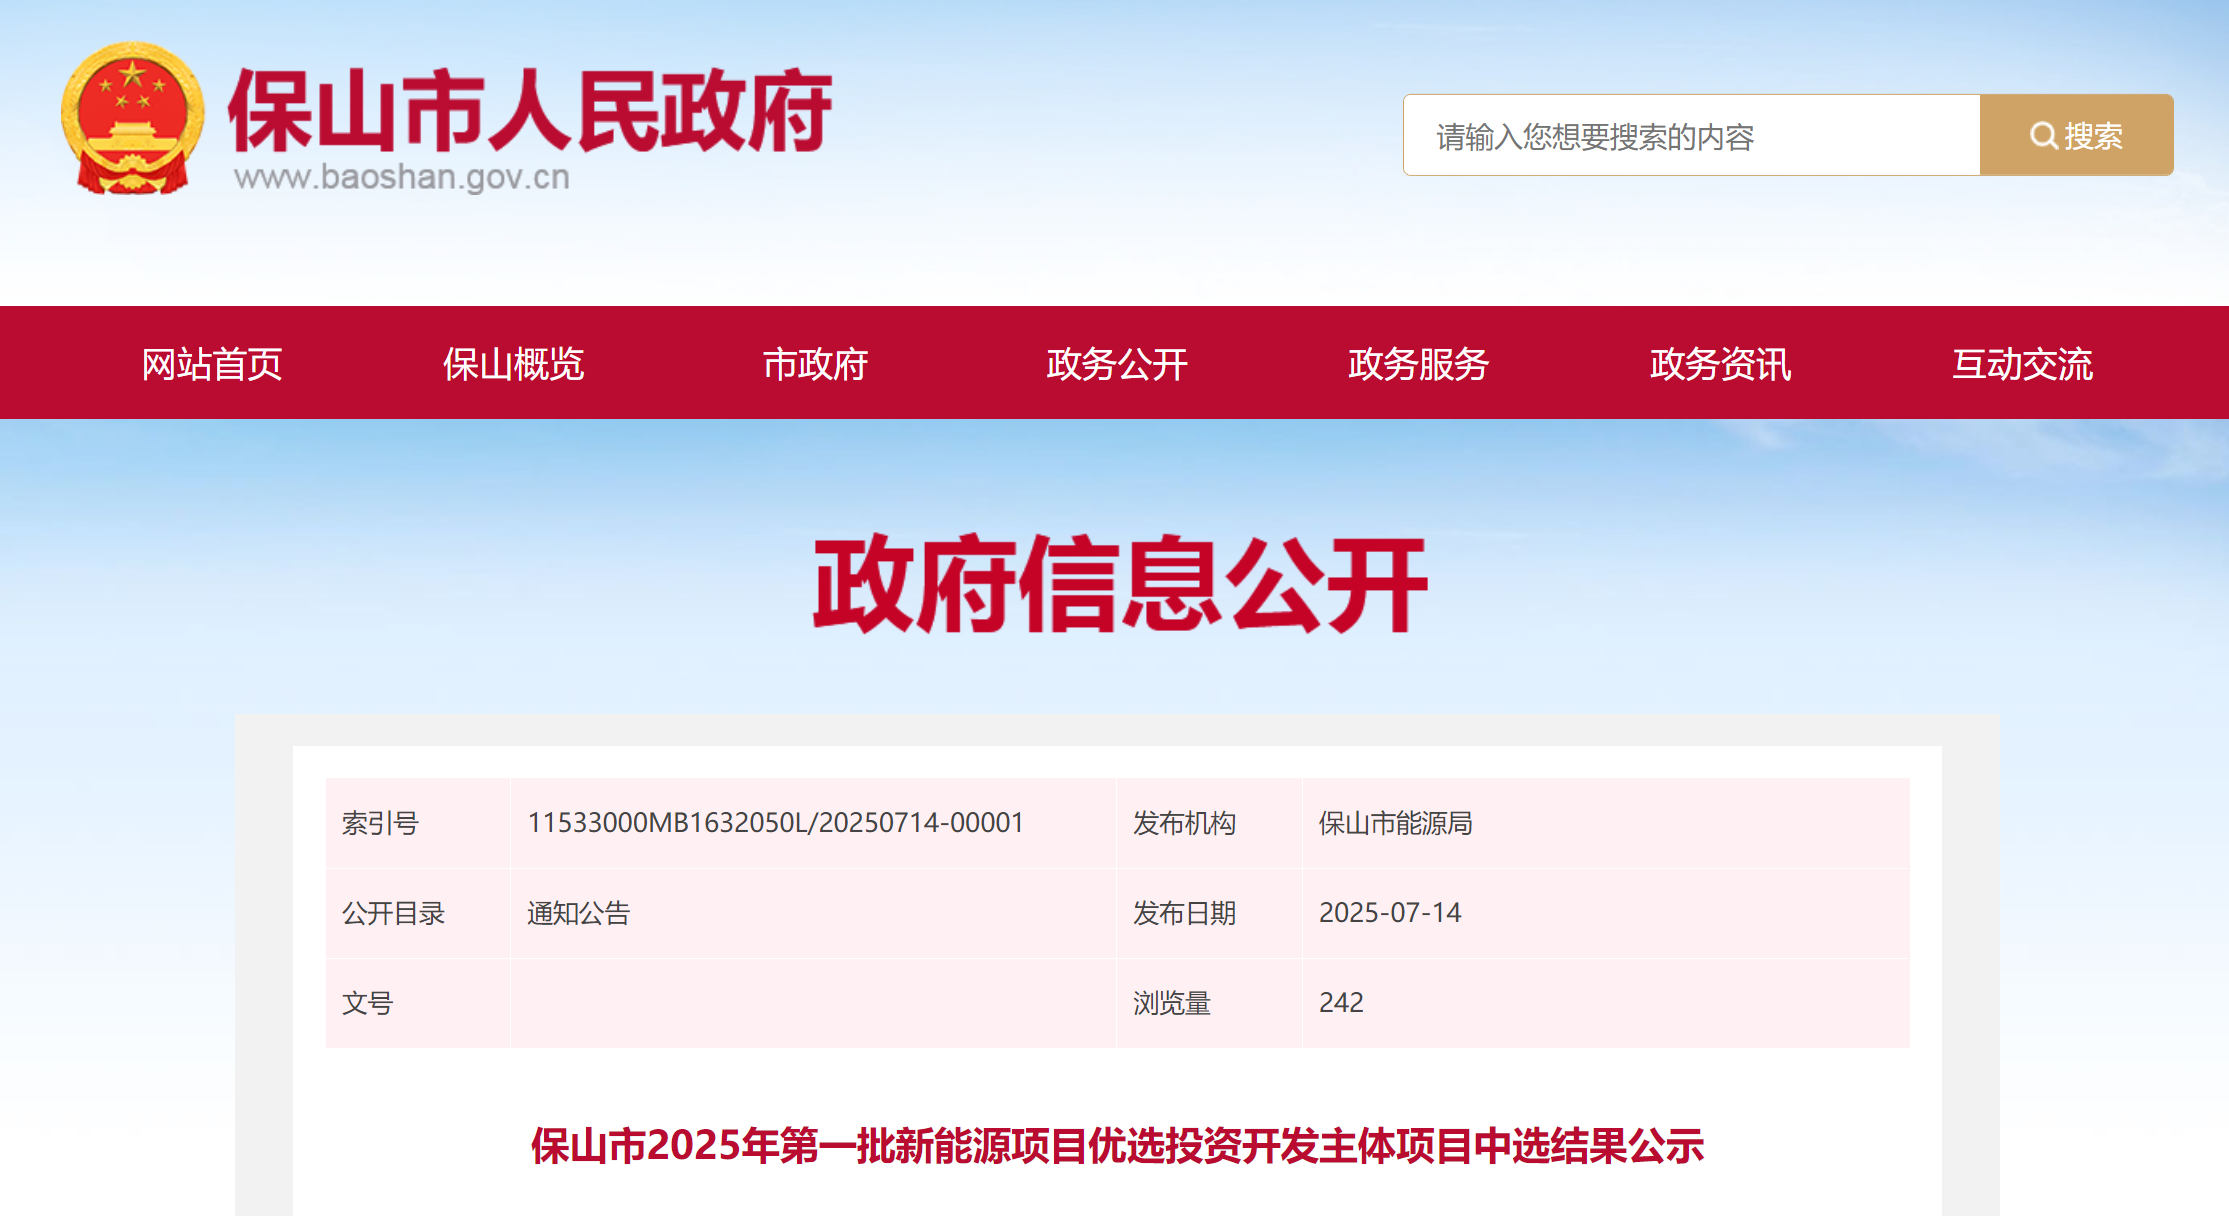Click the view count 242
This screenshot has height=1216, width=2229.
(1341, 1003)
